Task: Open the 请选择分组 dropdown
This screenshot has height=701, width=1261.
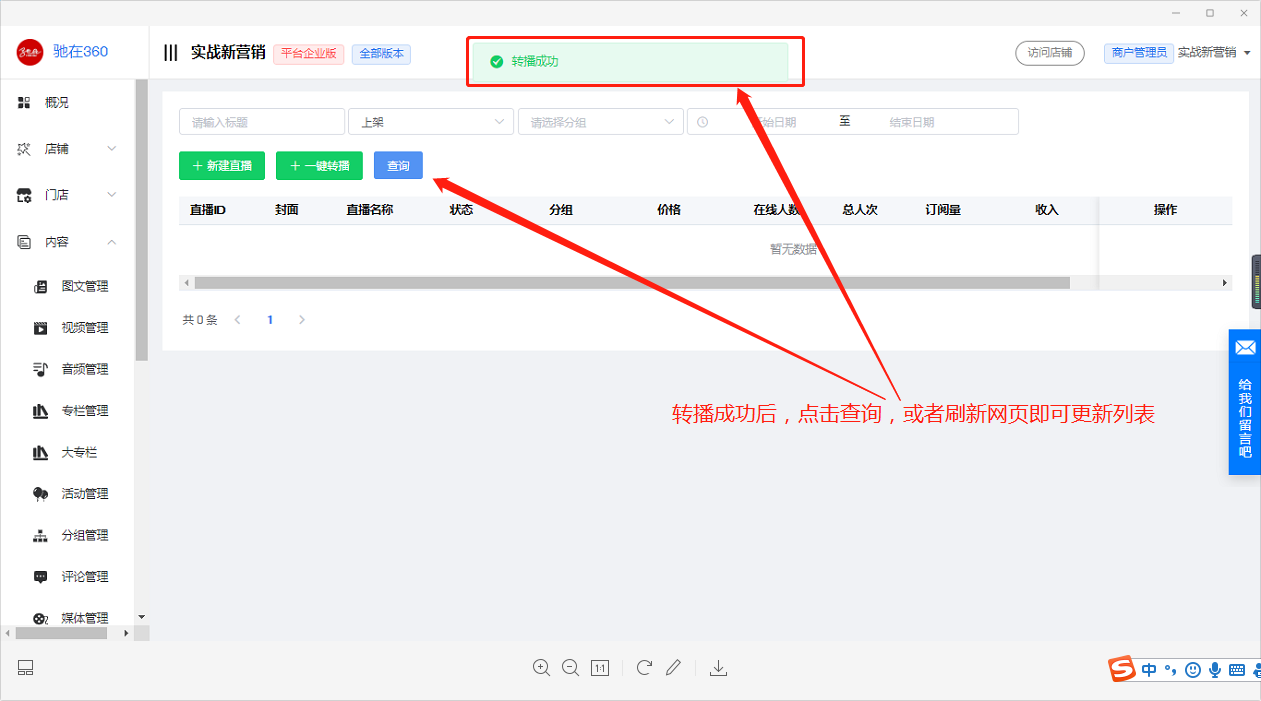Action: click(601, 122)
